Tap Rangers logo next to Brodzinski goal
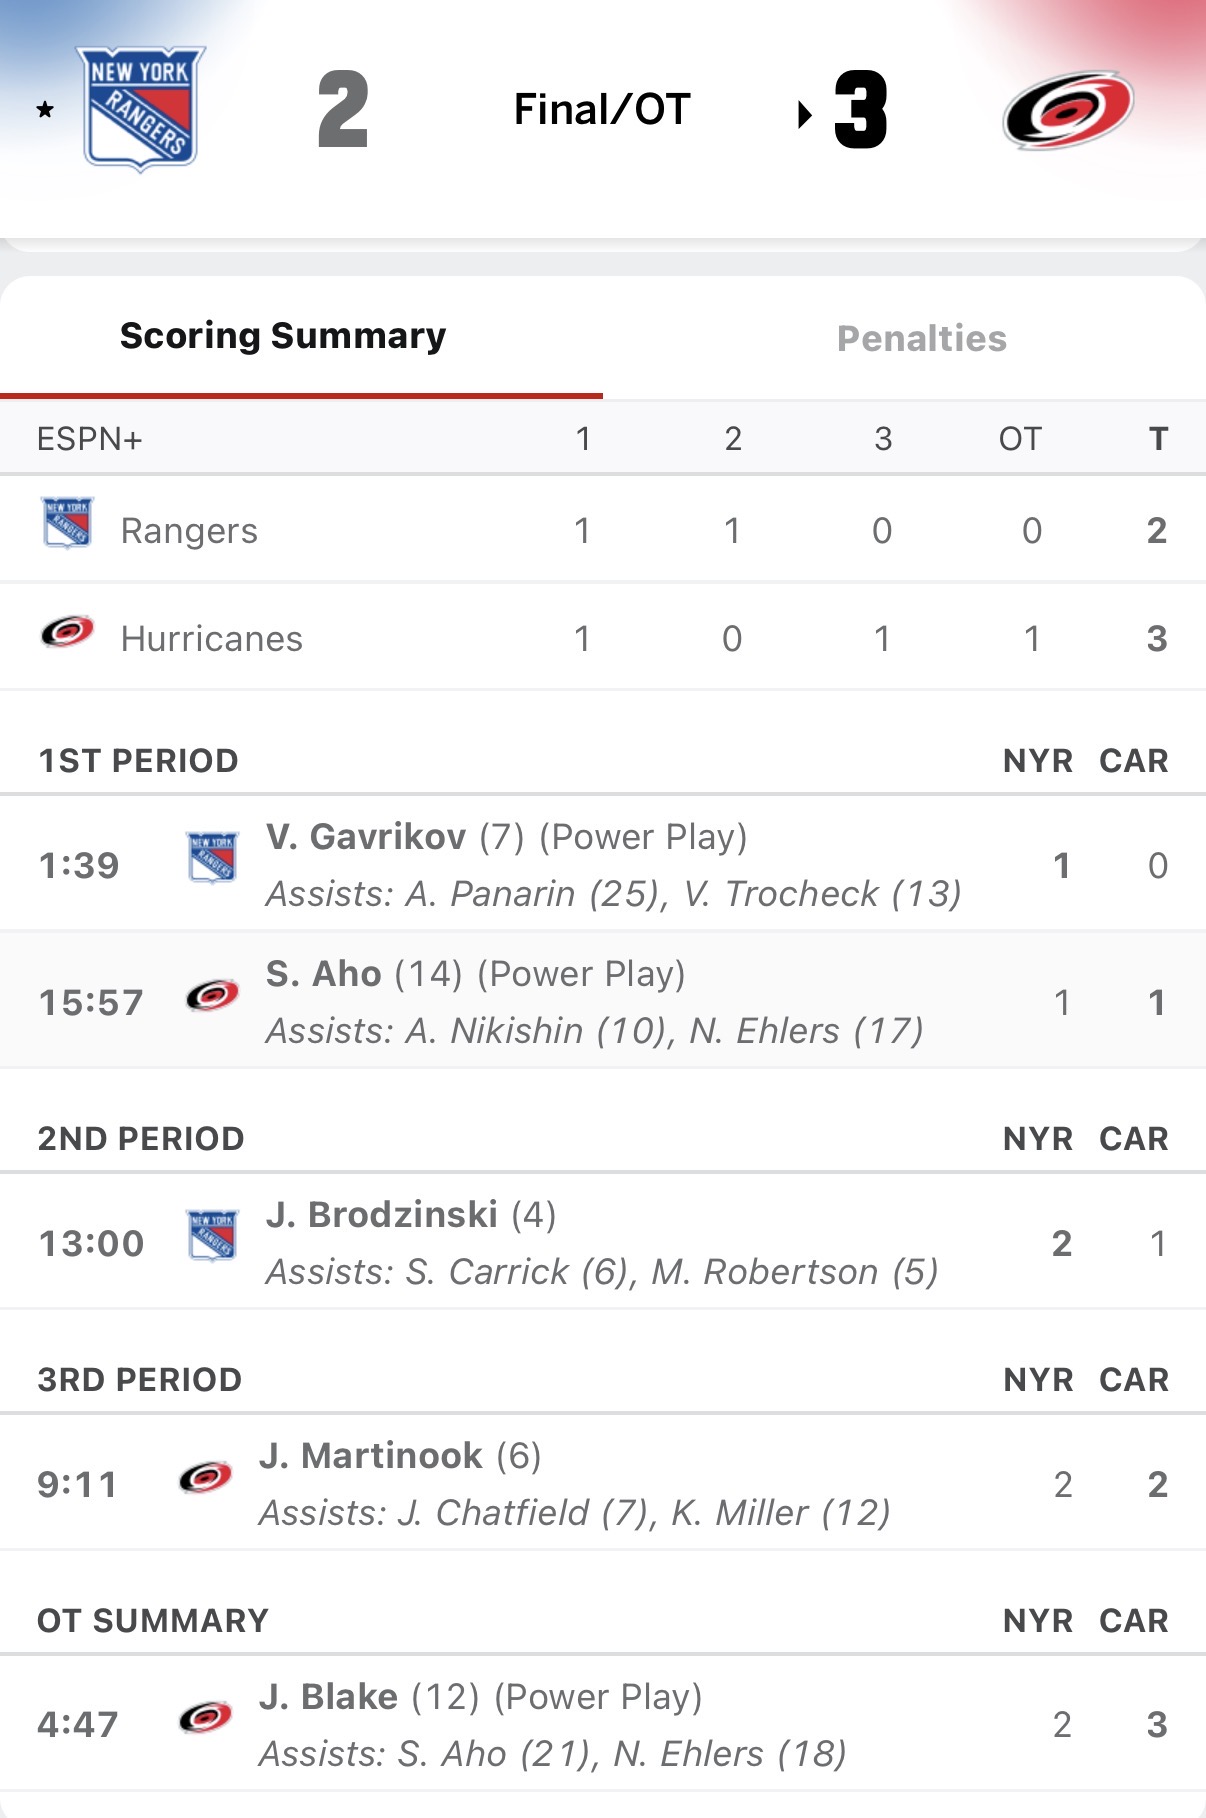Screen dimensions: 1206x1818 212,1236
